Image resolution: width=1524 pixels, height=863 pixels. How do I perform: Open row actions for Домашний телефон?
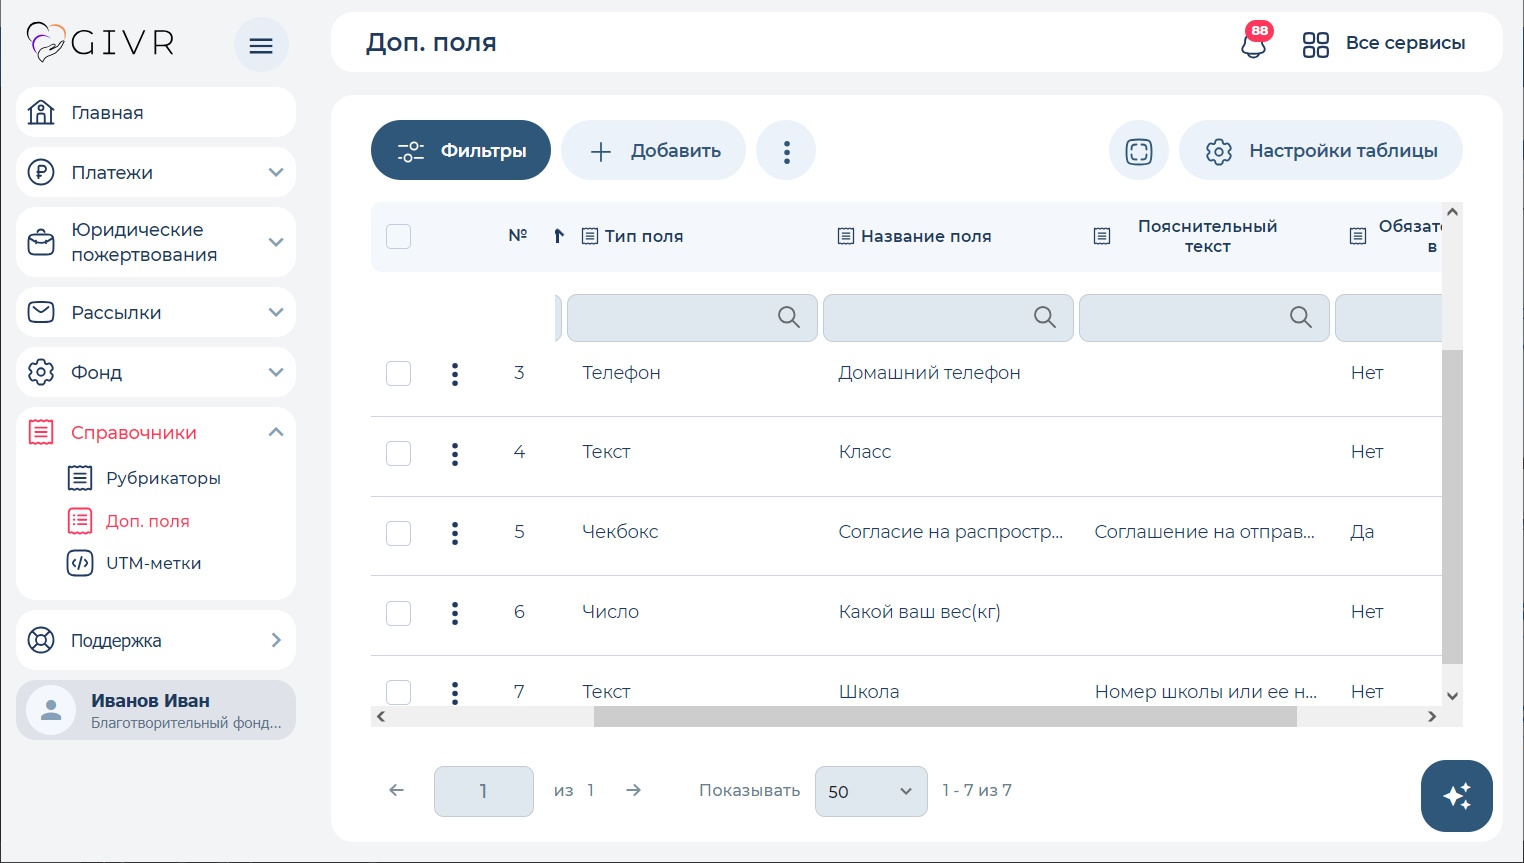pos(455,373)
